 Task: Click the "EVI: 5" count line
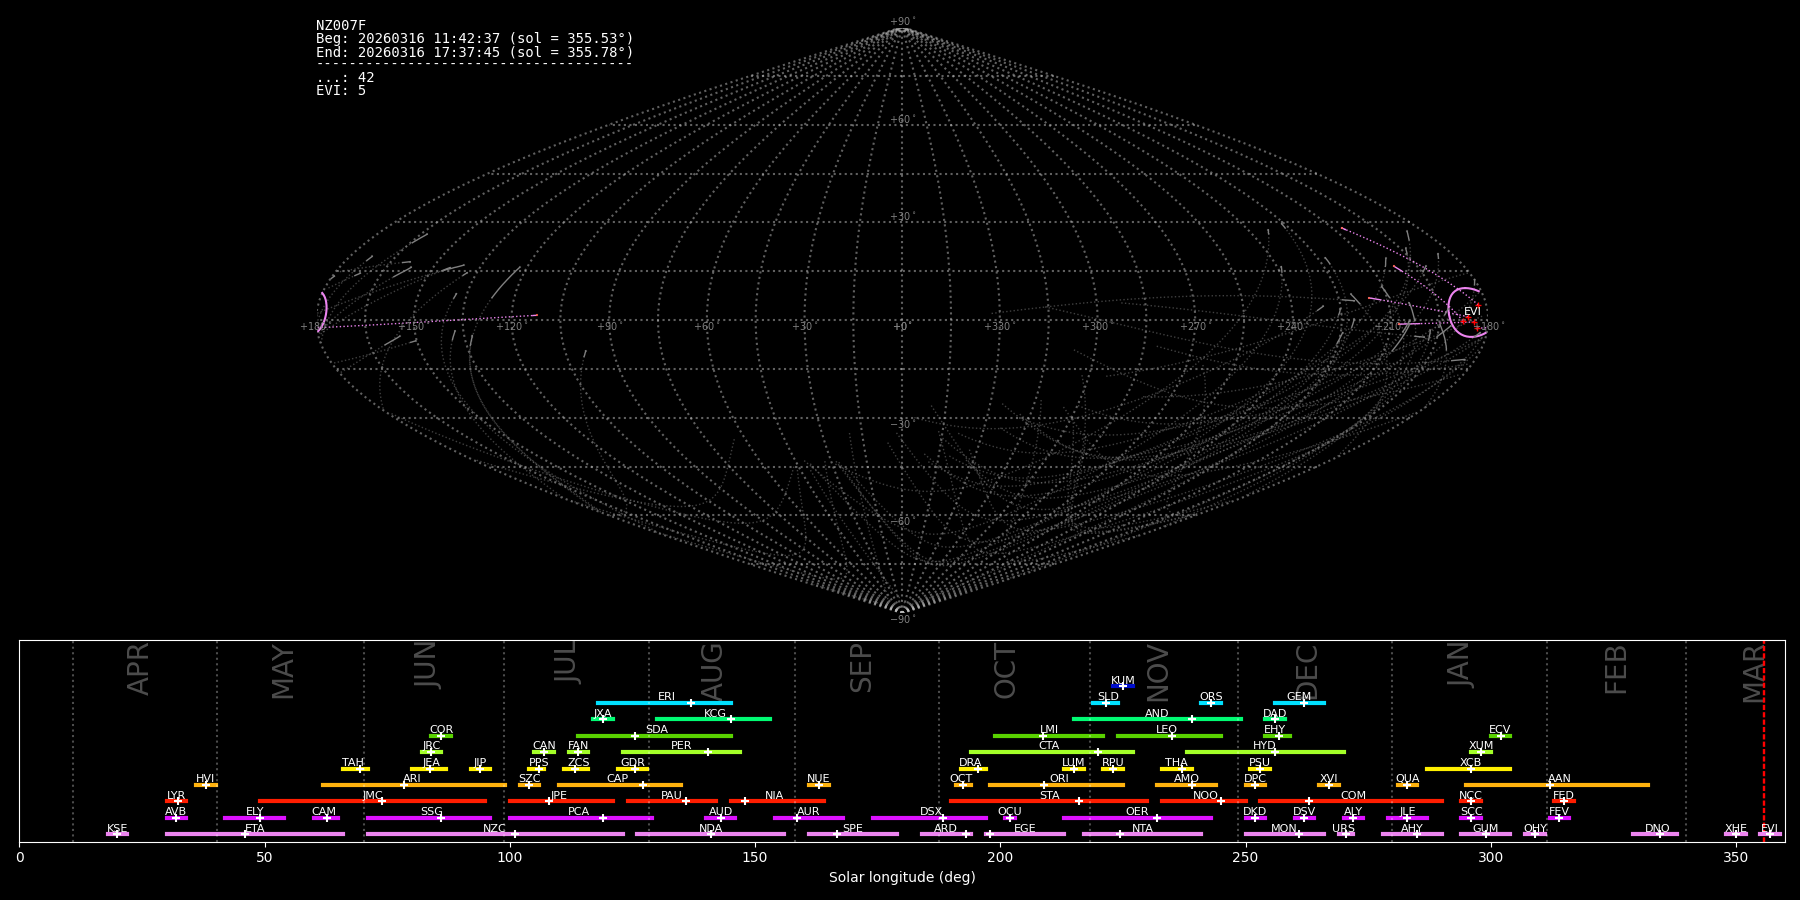click(341, 91)
